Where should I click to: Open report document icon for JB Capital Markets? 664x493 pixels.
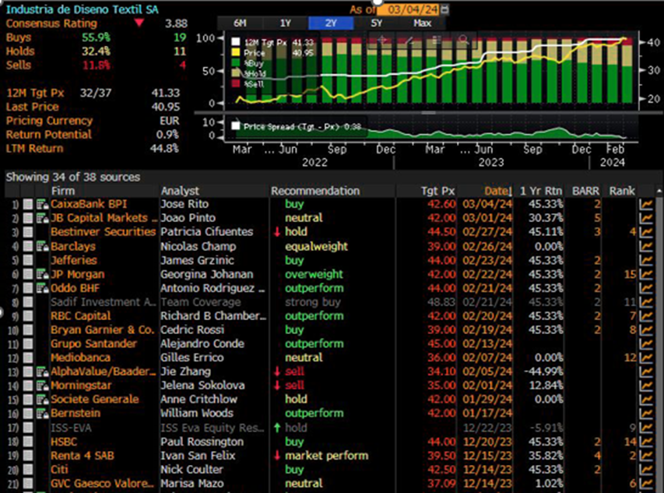click(x=42, y=218)
